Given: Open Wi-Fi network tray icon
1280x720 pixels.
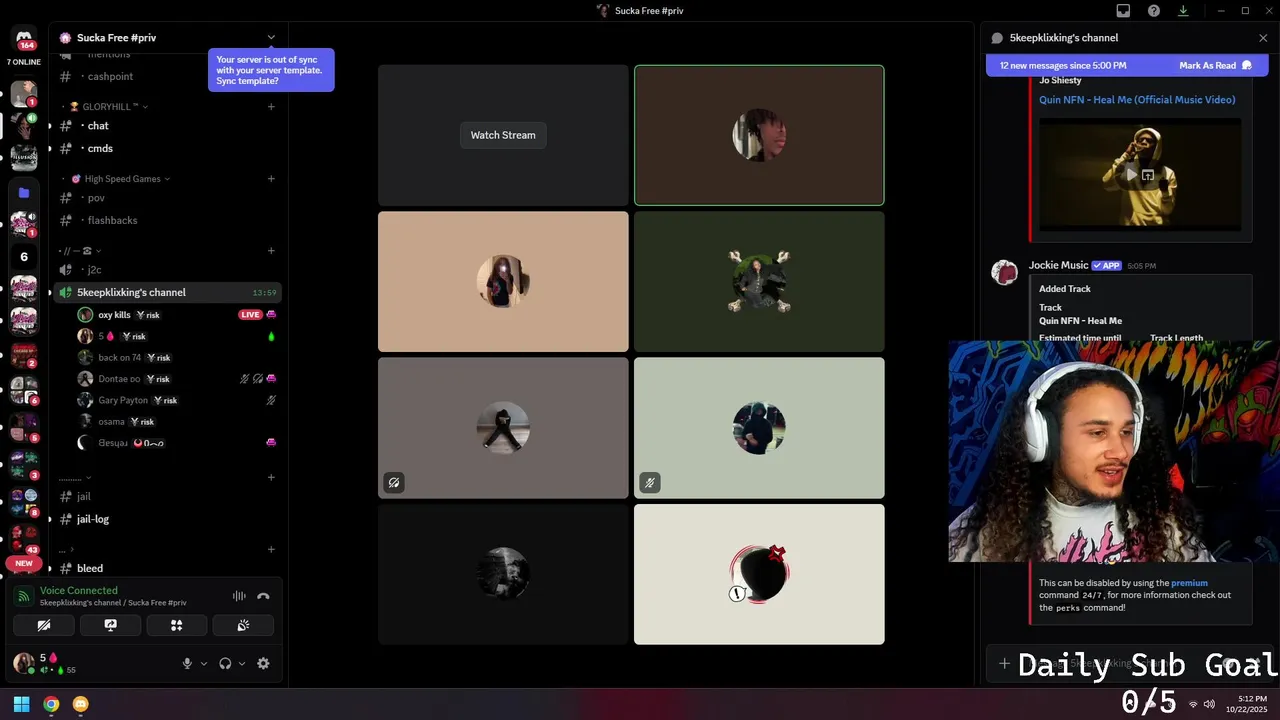Looking at the screenshot, I should pyautogui.click(x=1192, y=704).
